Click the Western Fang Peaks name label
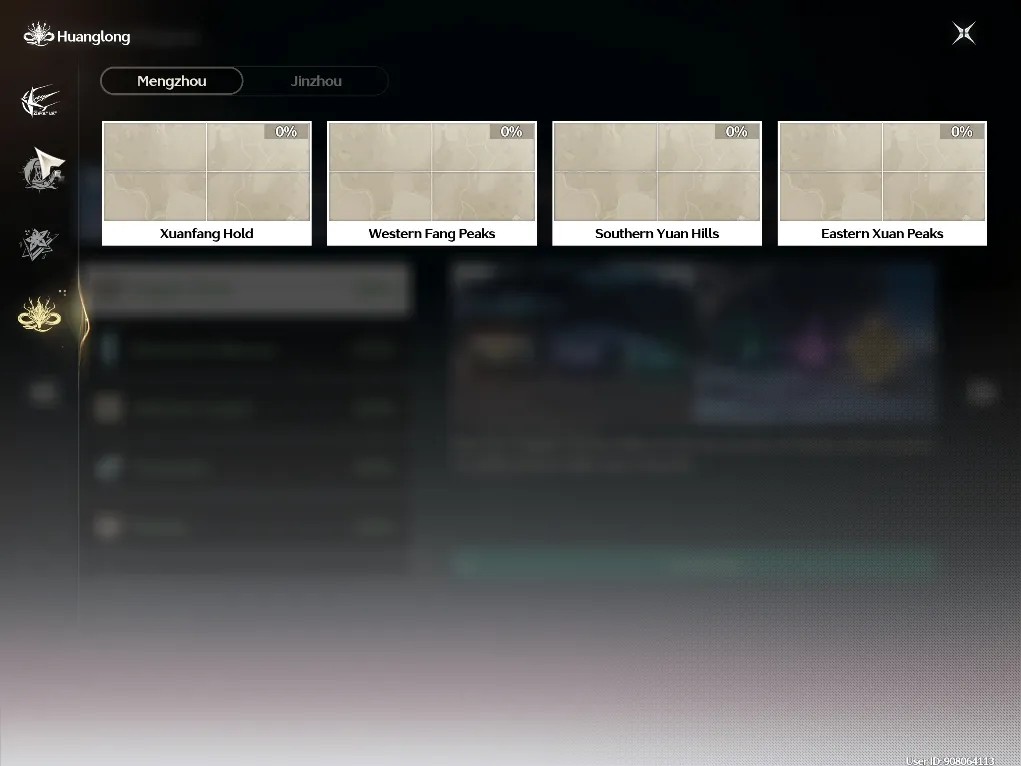The image size is (1021, 766). pos(432,233)
